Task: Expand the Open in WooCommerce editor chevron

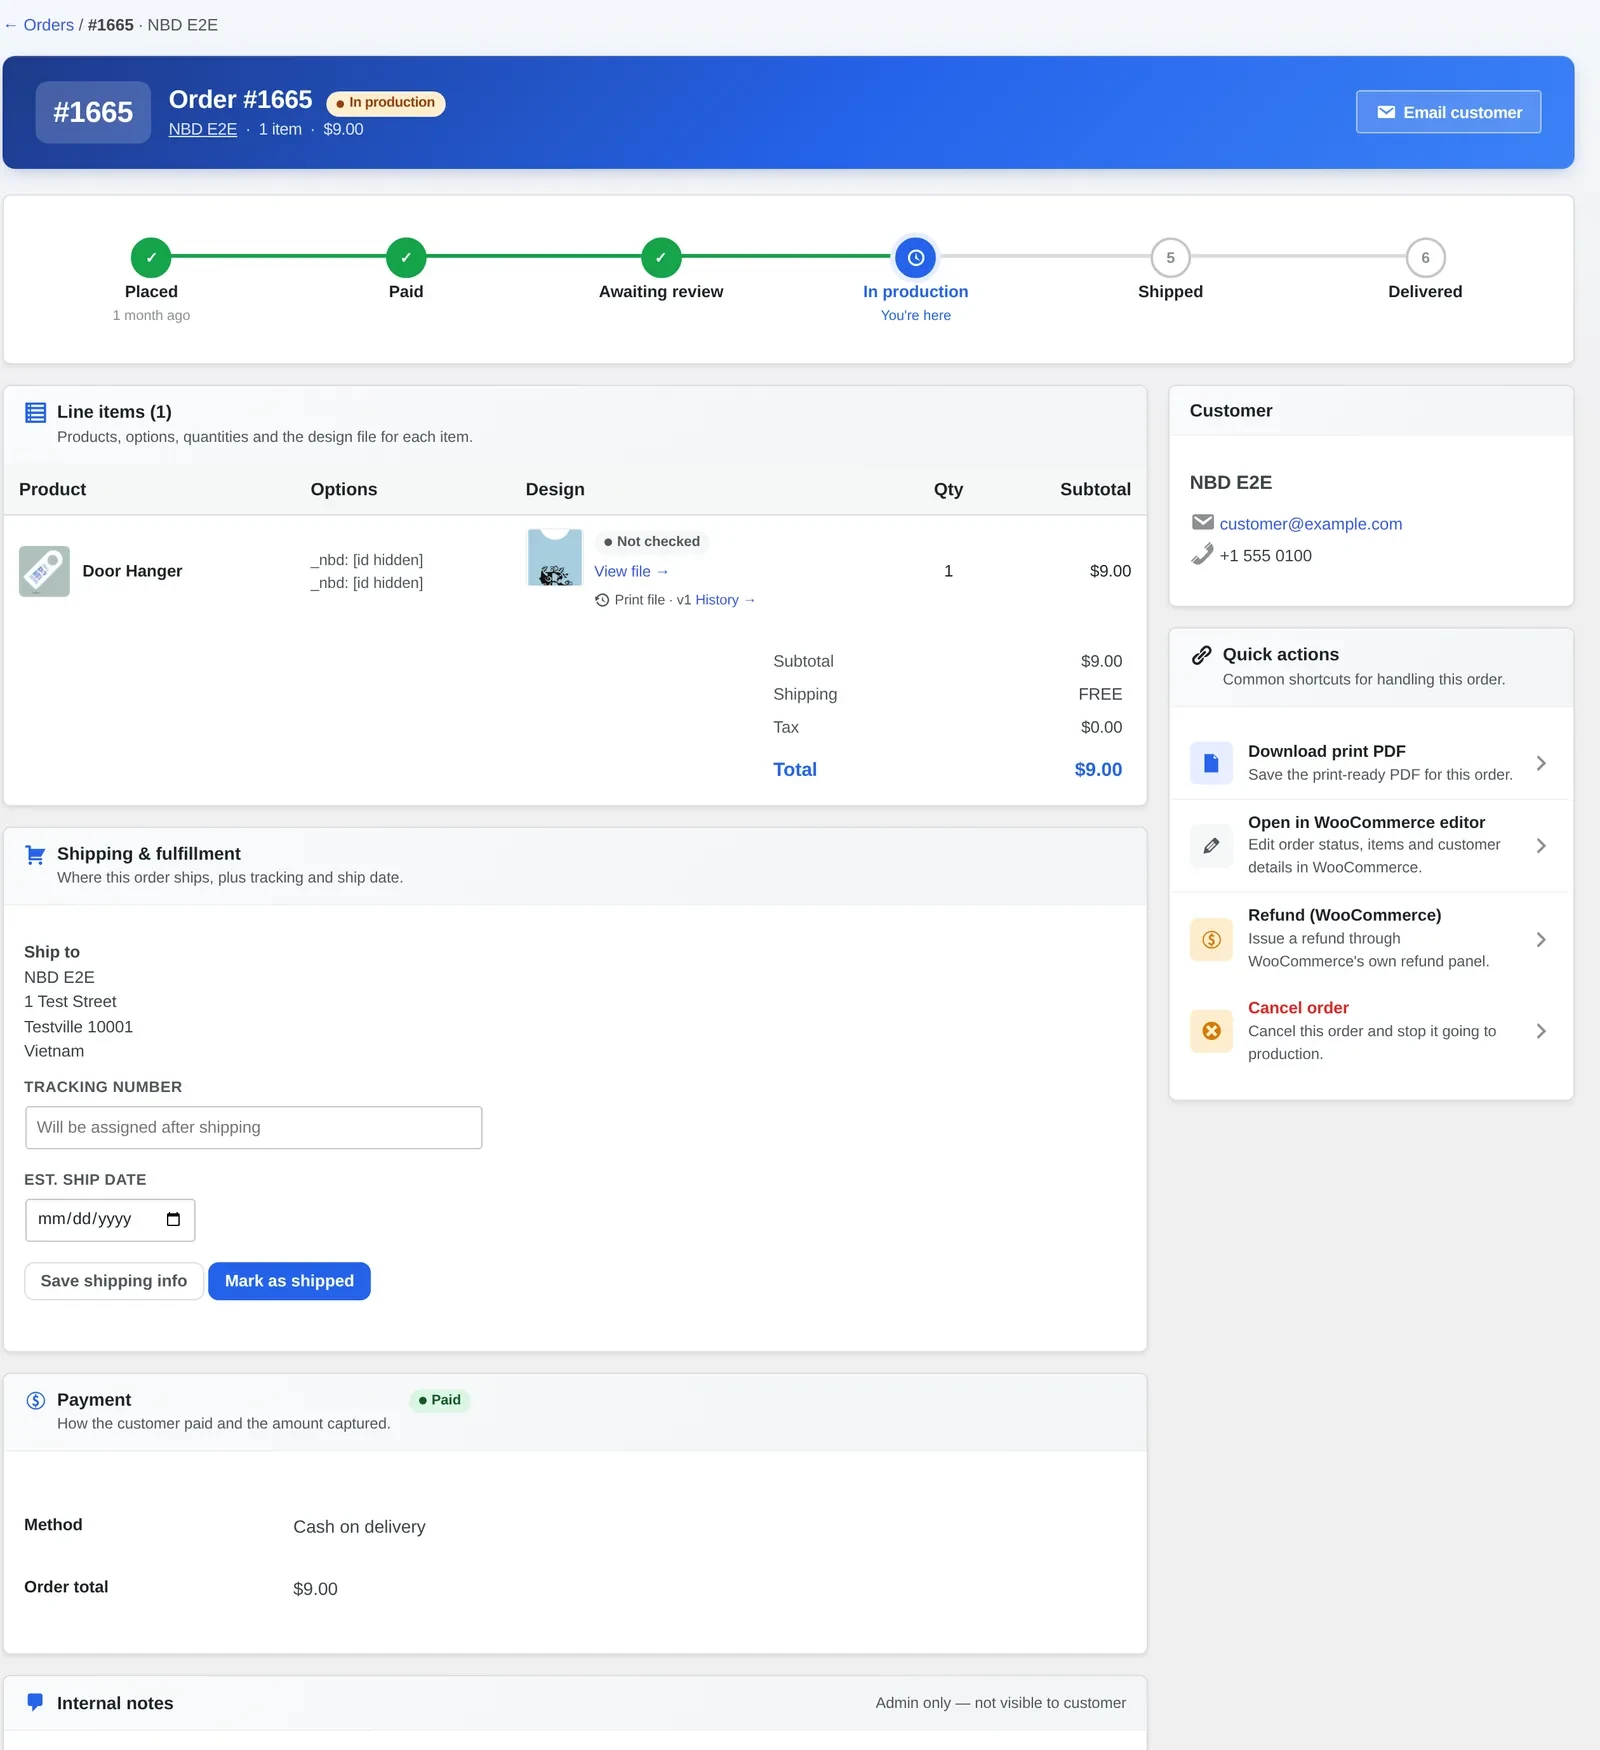Action: pyautogui.click(x=1541, y=846)
